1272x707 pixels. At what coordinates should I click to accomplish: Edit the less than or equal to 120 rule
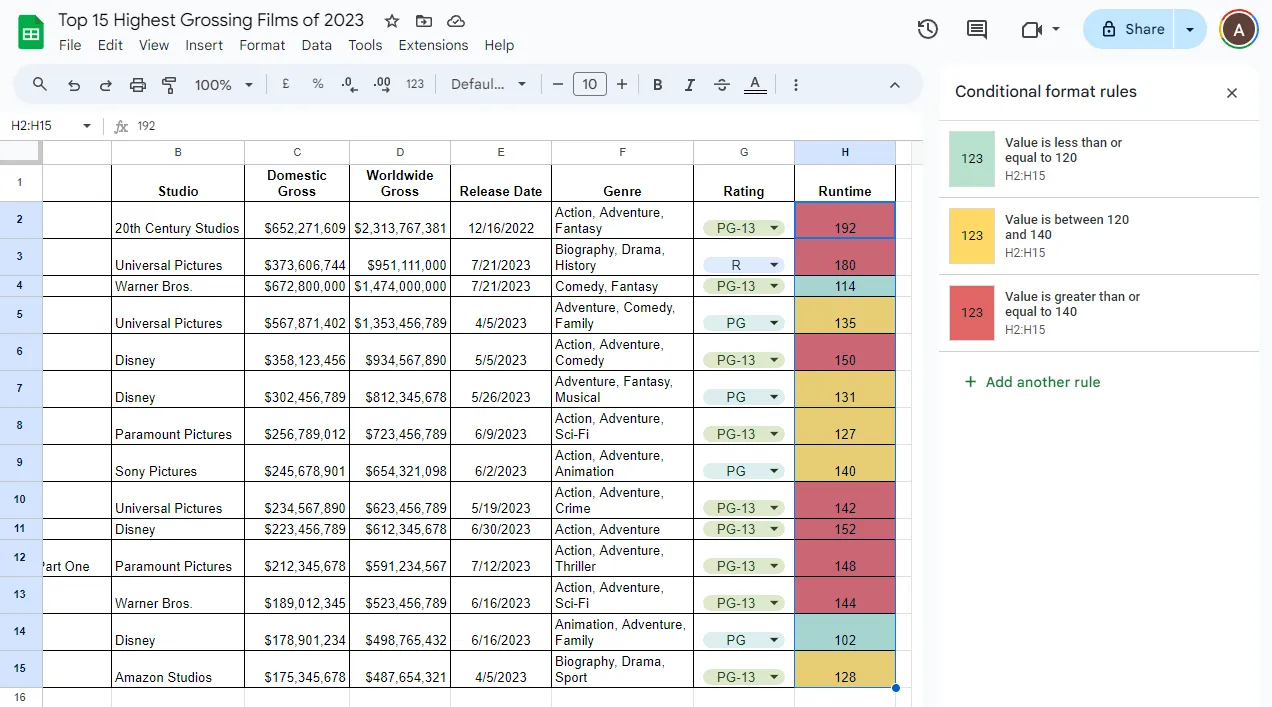click(x=1099, y=159)
